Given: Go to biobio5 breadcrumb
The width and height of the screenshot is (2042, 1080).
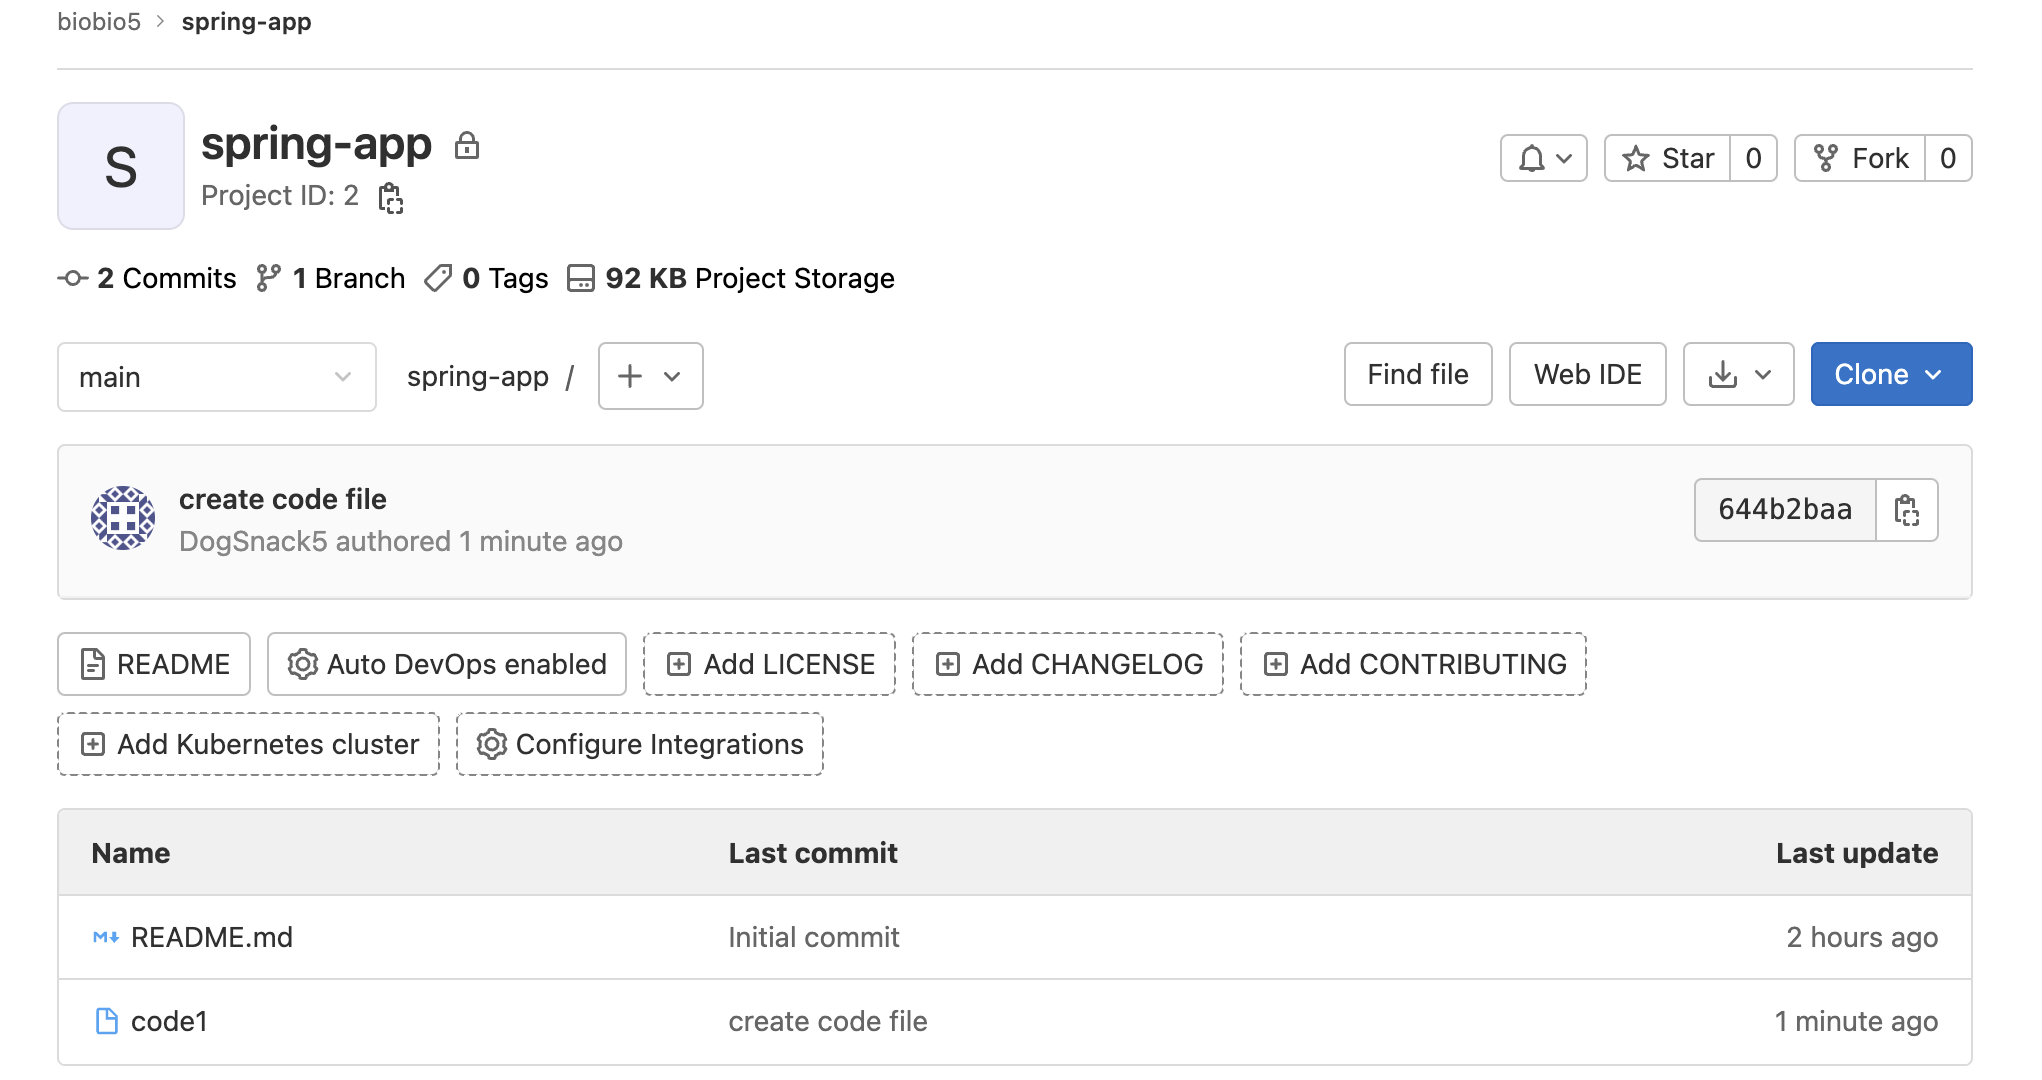Looking at the screenshot, I should [x=99, y=21].
